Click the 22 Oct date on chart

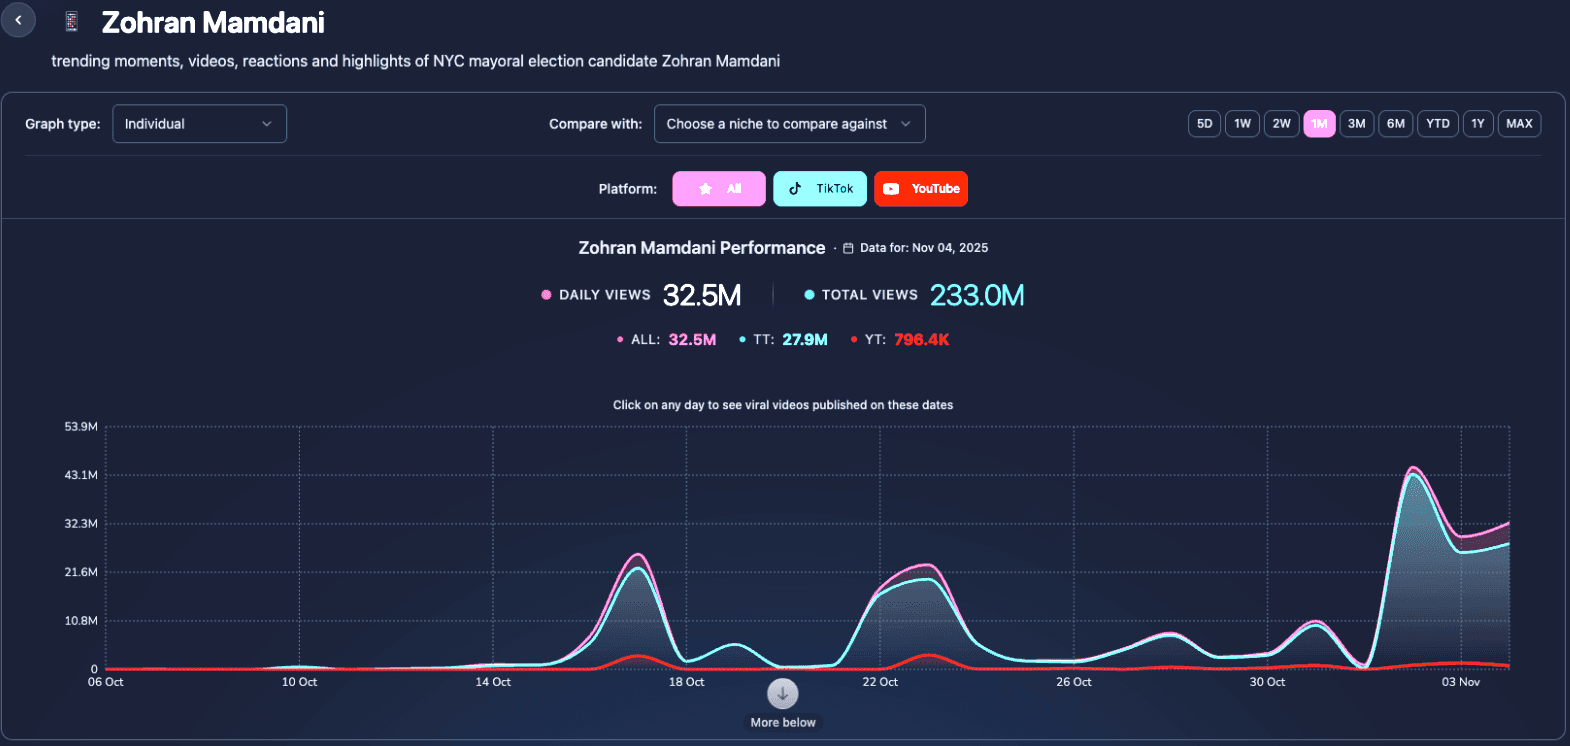[880, 682]
